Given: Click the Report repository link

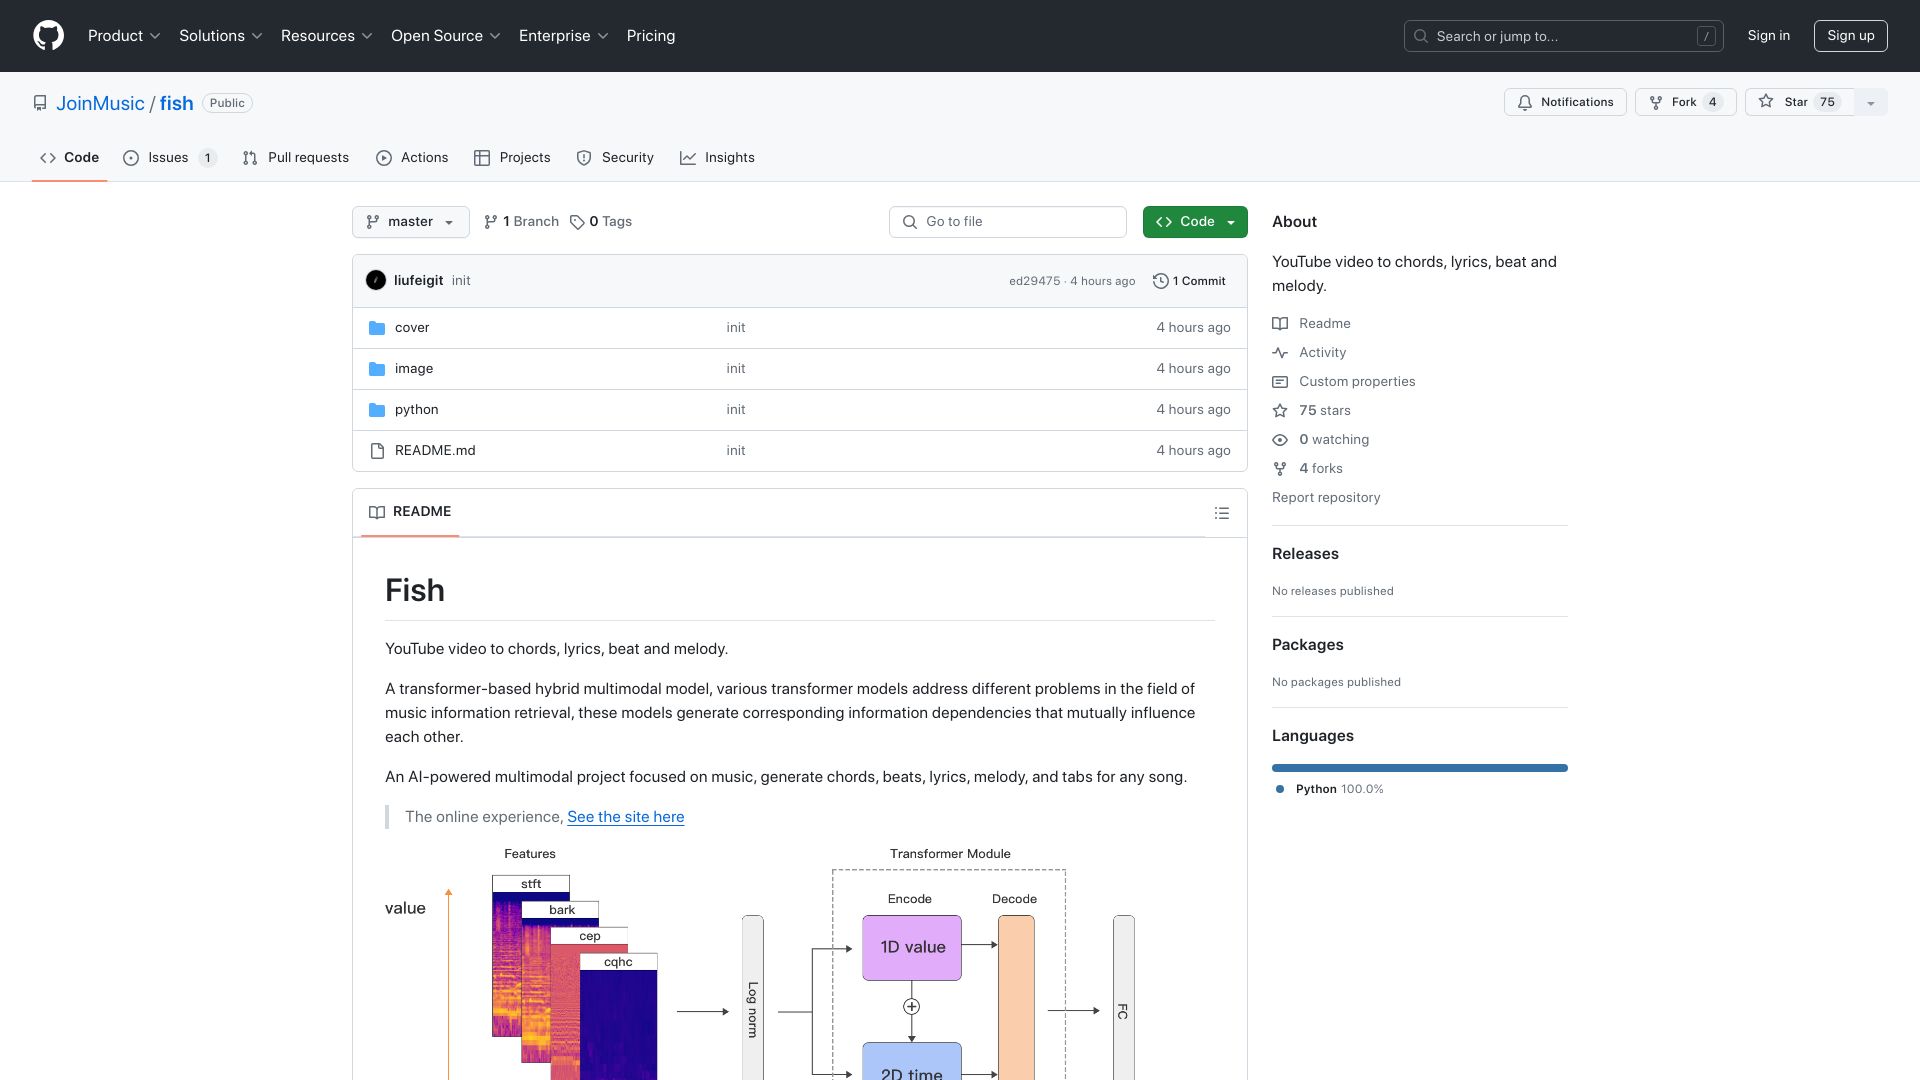Looking at the screenshot, I should click(1326, 498).
